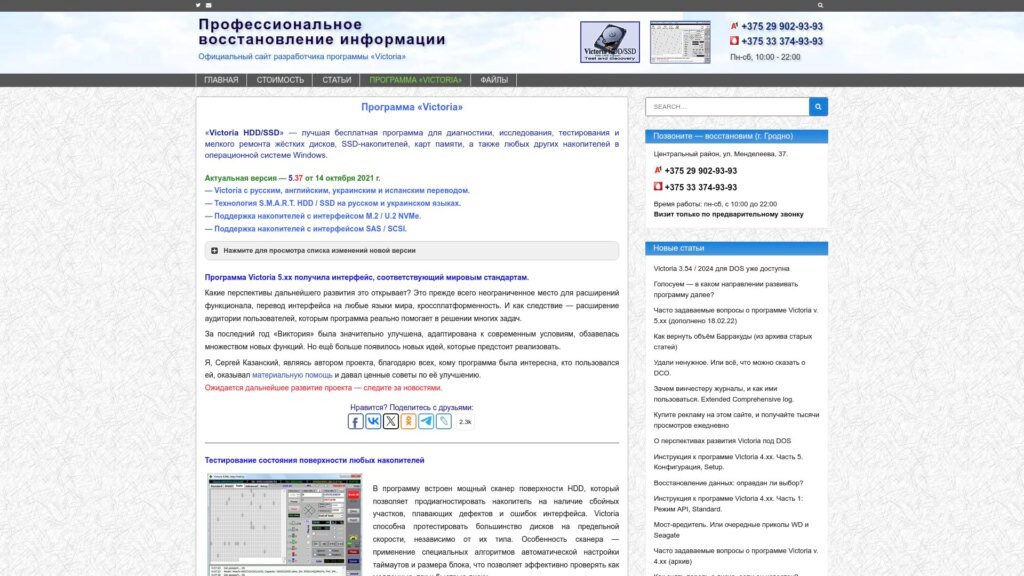
Task: Click the share counter 2.3k
Action: 465,422
